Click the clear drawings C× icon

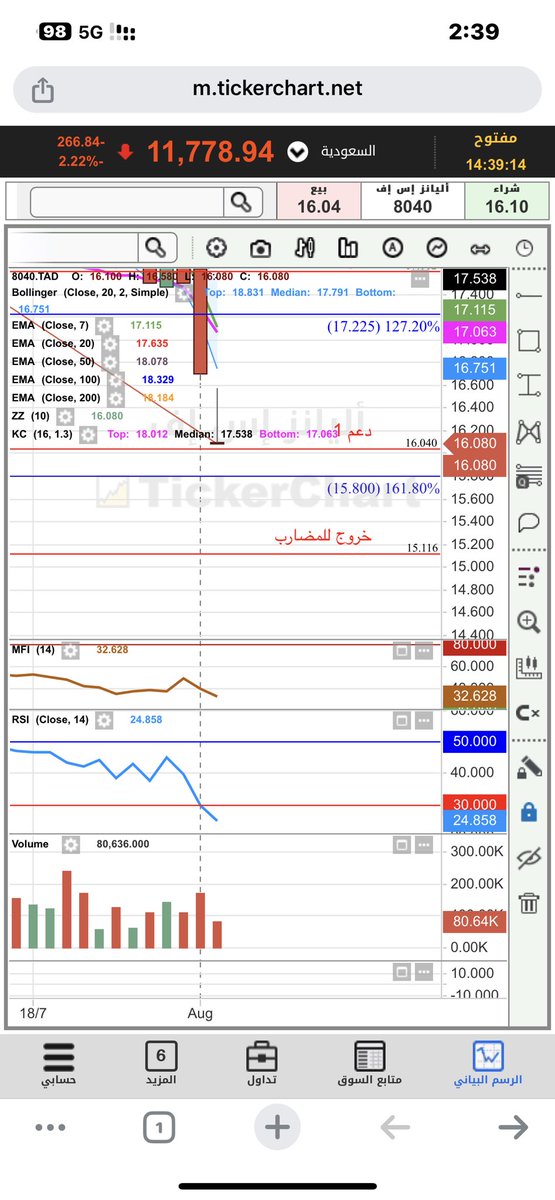pos(528,713)
